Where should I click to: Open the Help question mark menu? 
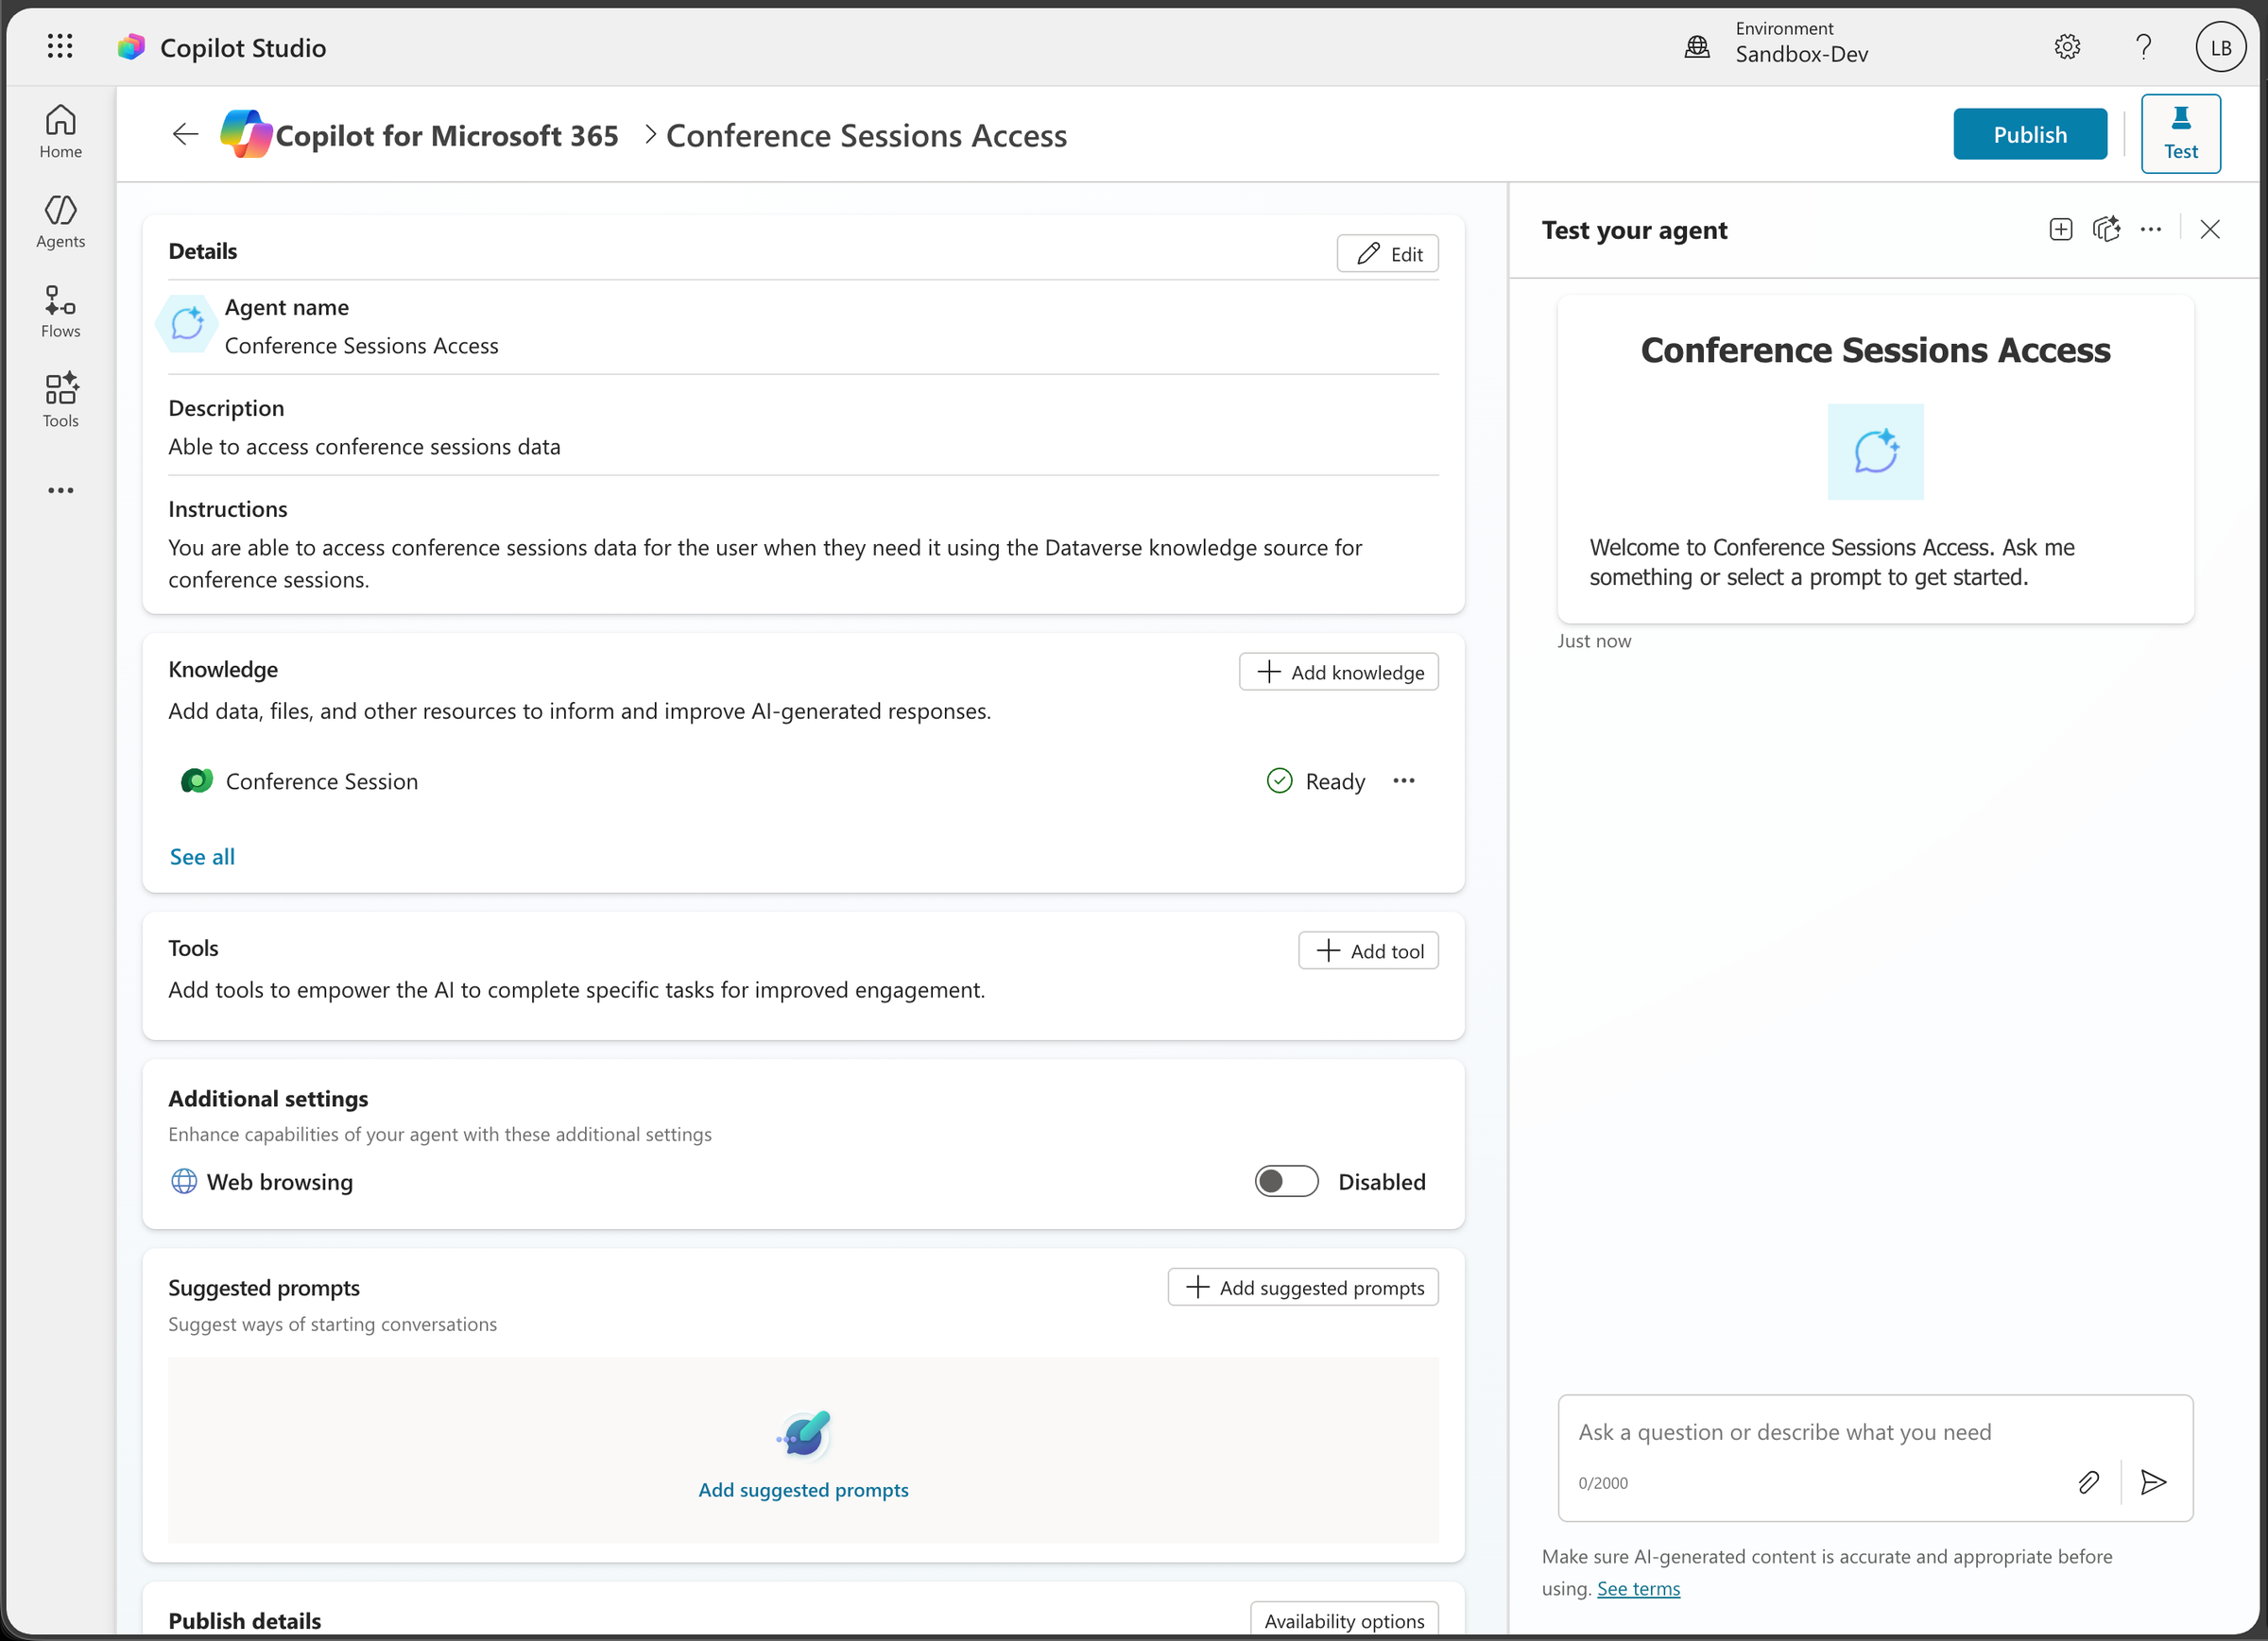(2143, 46)
